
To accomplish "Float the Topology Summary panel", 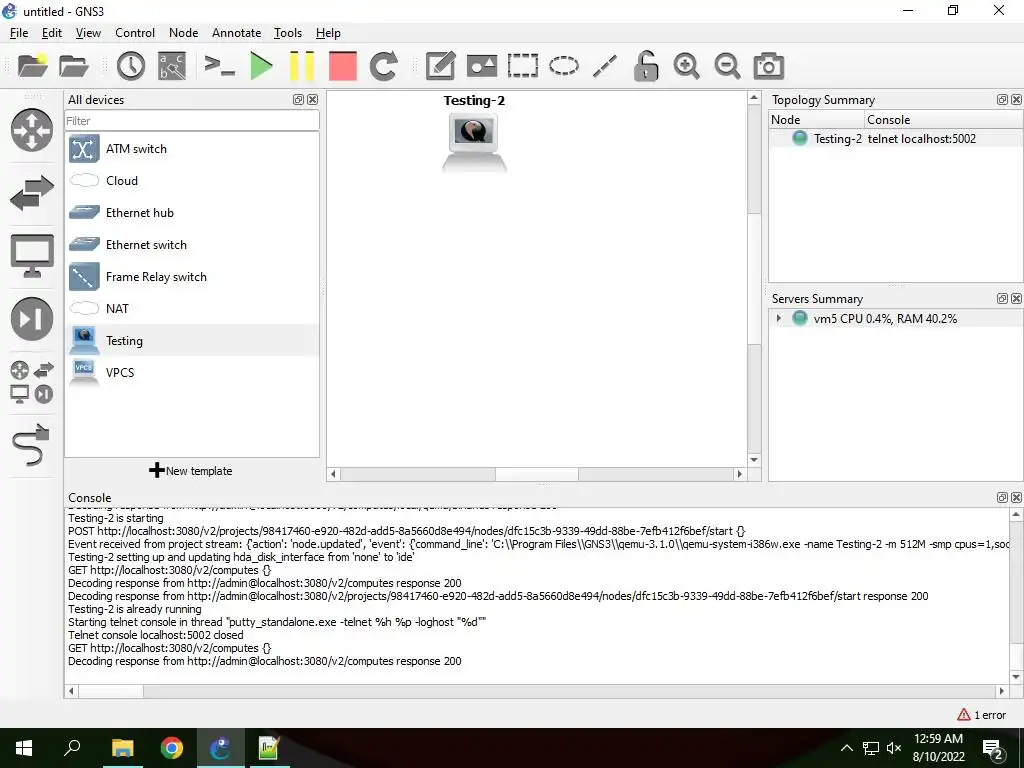I will click(x=1002, y=99).
